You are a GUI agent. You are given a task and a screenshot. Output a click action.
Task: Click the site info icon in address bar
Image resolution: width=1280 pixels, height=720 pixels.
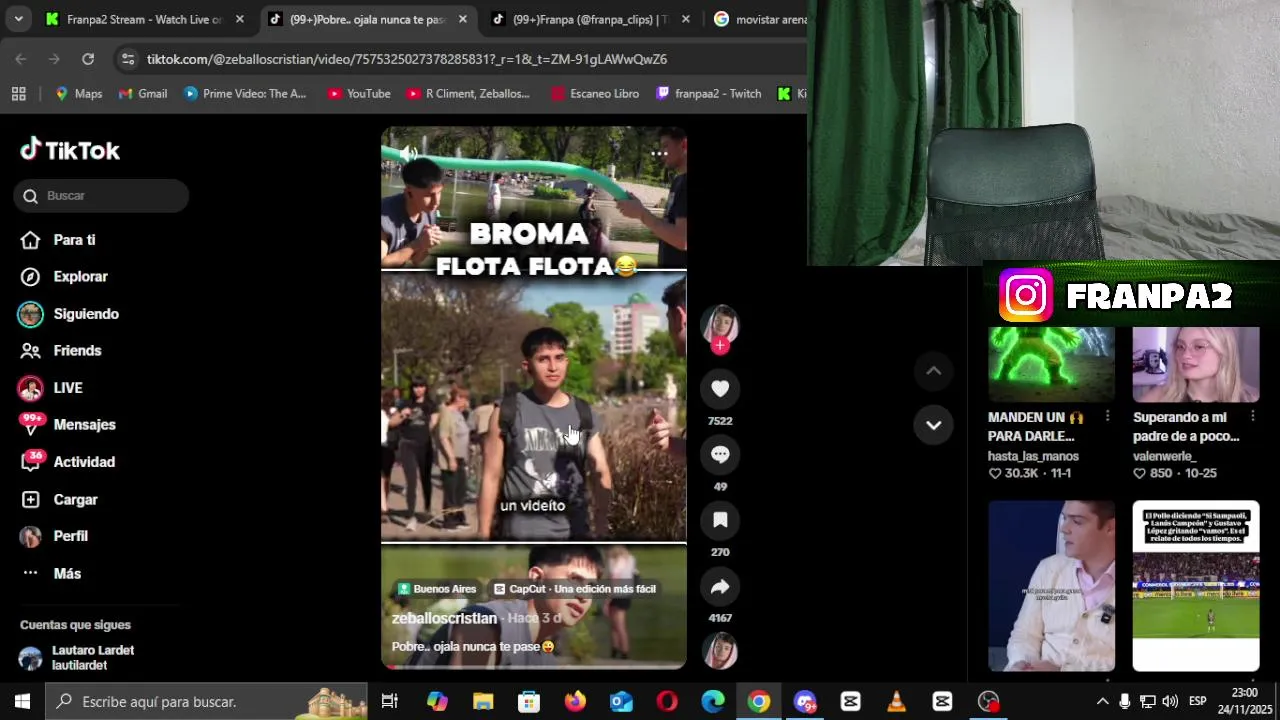point(128,59)
